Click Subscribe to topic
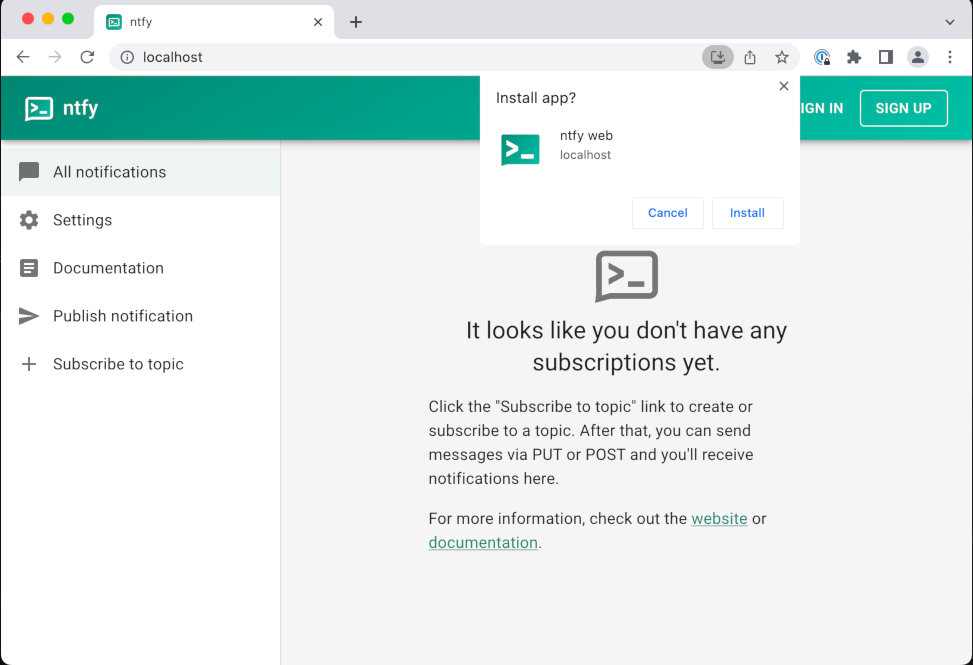The width and height of the screenshot is (973, 665). tap(118, 364)
